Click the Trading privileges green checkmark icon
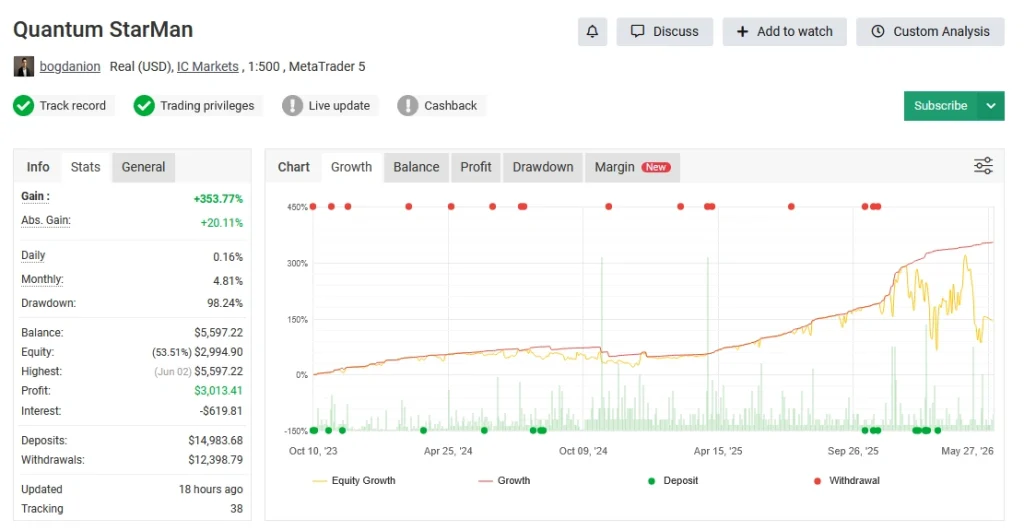 click(x=144, y=105)
